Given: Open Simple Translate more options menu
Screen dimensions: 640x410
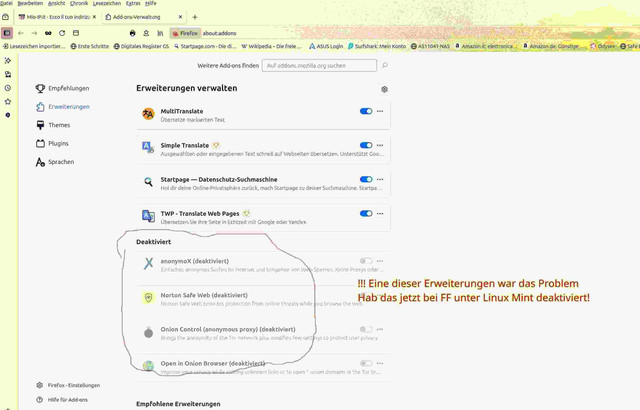Looking at the screenshot, I should (x=380, y=145).
